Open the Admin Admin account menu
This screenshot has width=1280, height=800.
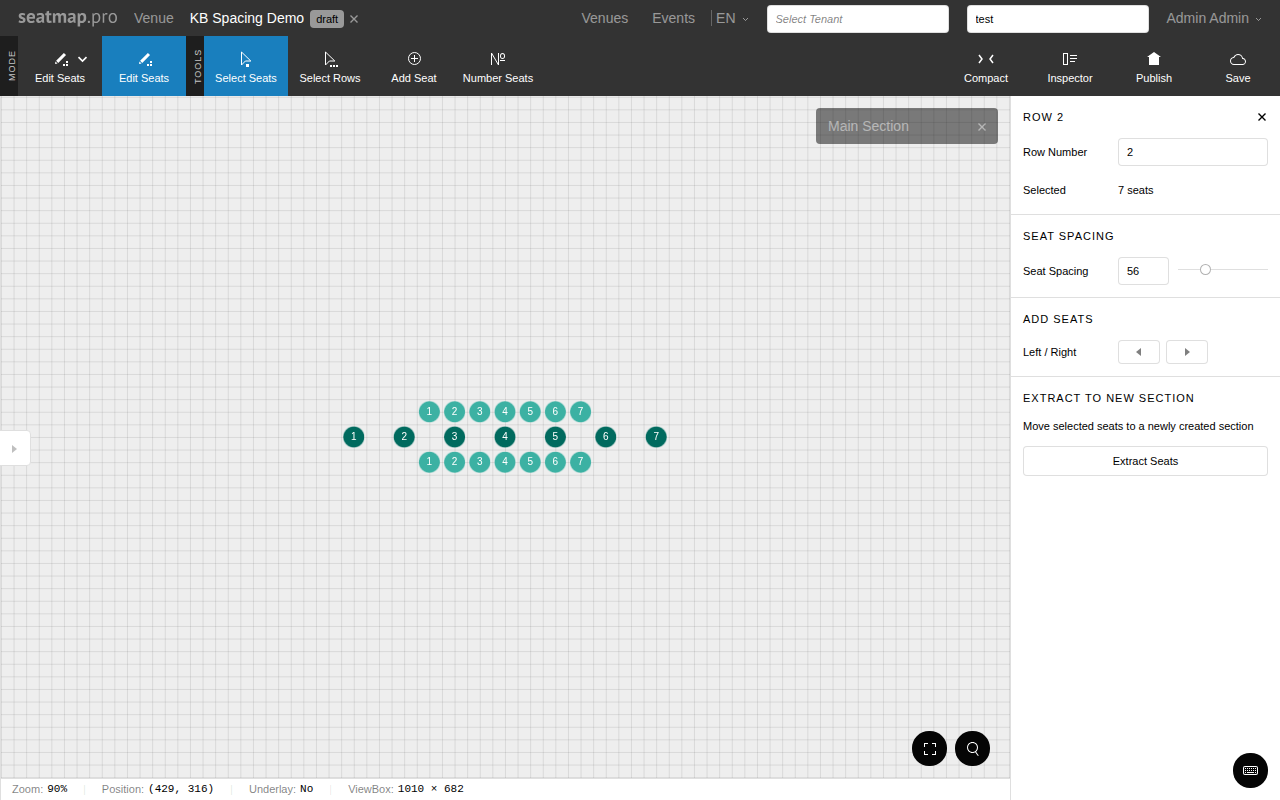(1213, 18)
